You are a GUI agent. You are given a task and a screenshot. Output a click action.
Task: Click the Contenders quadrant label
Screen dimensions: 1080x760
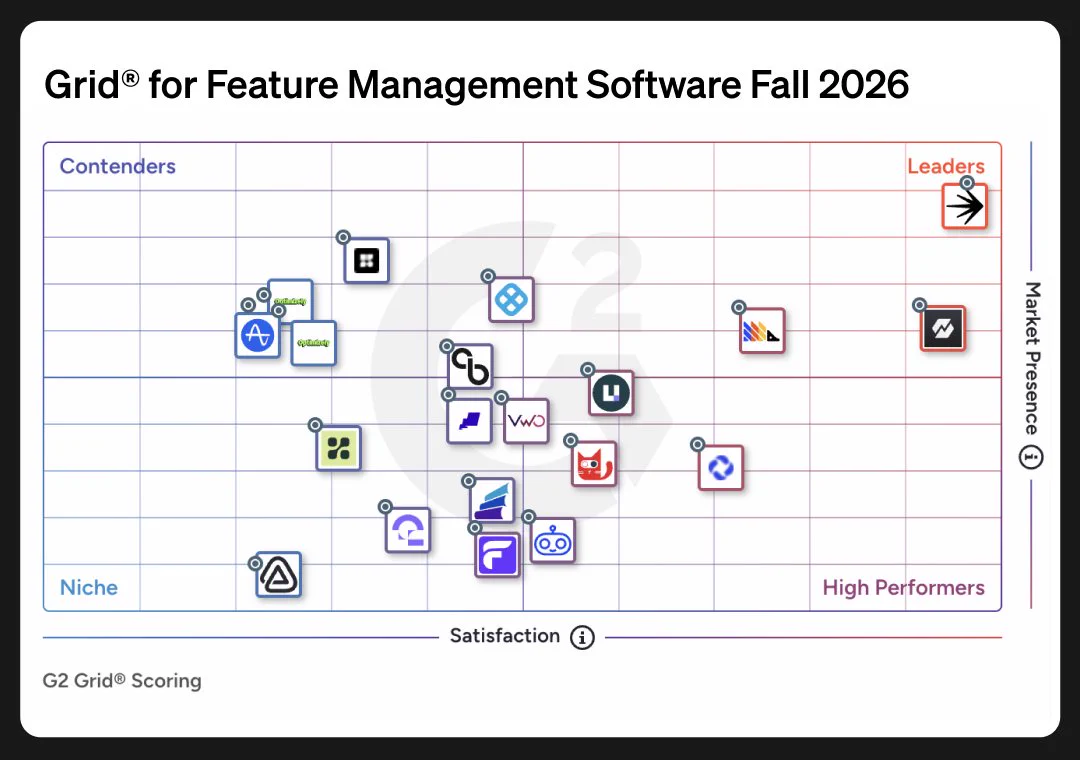pyautogui.click(x=118, y=166)
